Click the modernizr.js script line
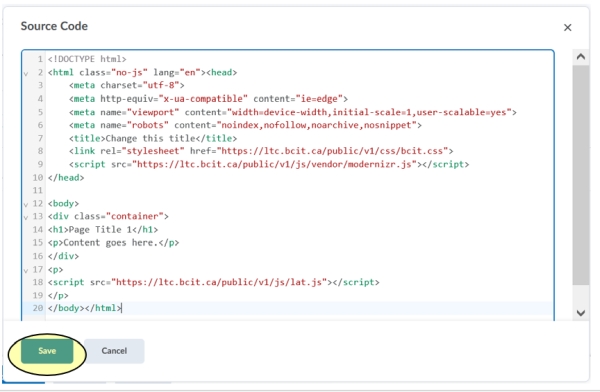The height and width of the screenshot is (392, 600). coord(269,164)
